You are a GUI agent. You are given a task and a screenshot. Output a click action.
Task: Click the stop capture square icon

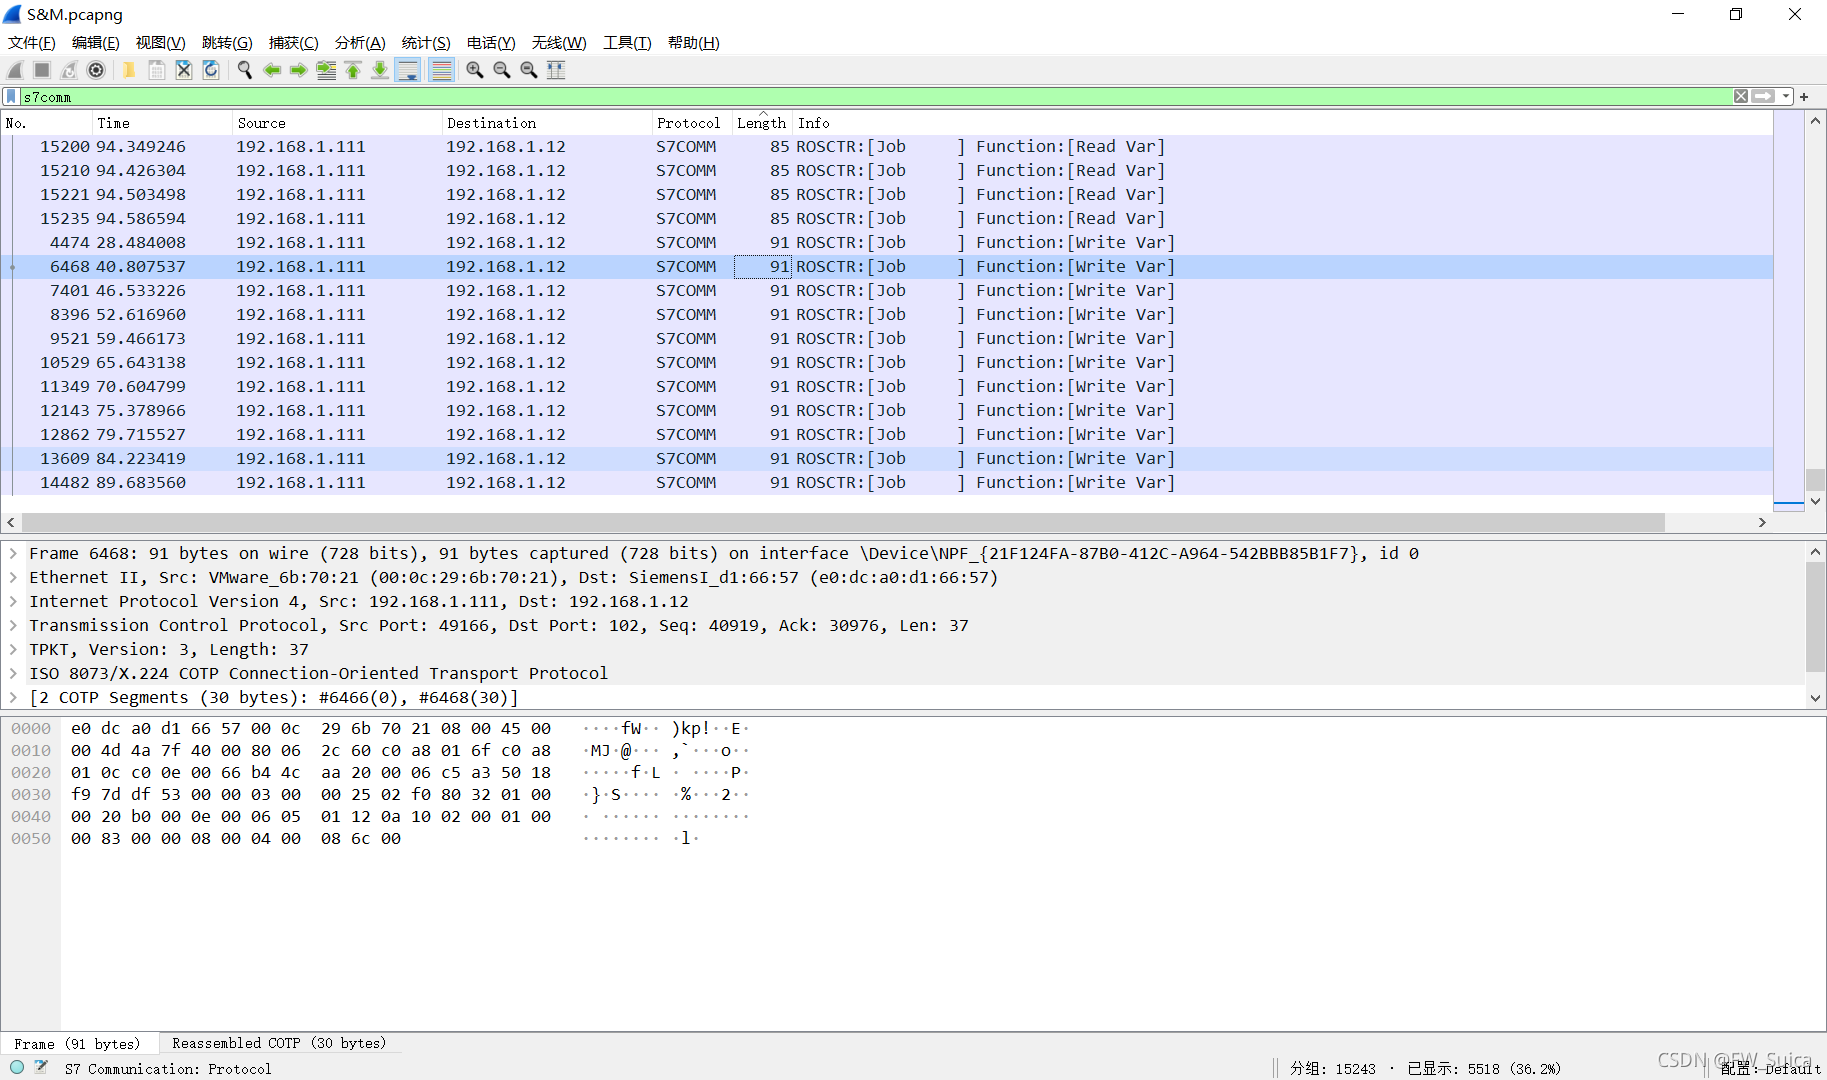click(42, 70)
